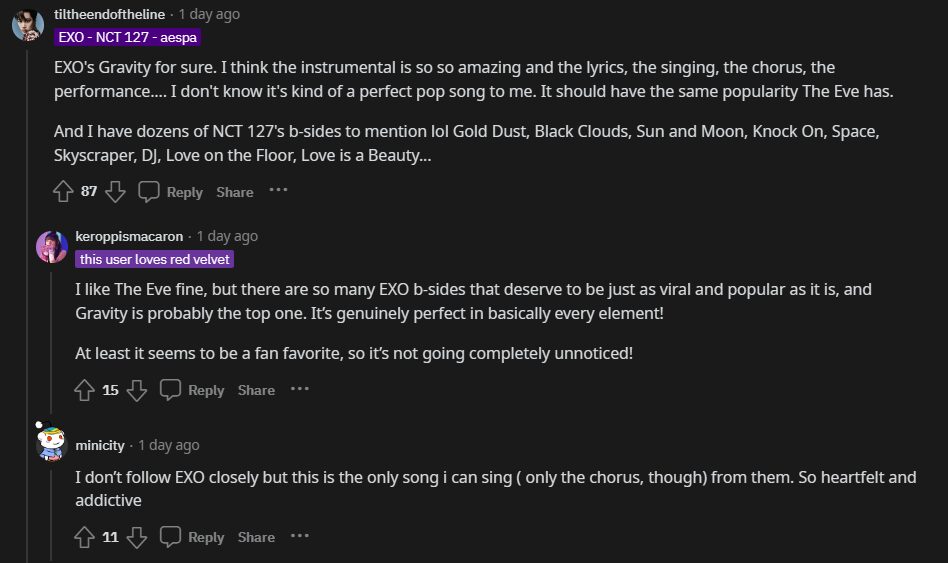The width and height of the screenshot is (948, 563).
Task: Reply to keroppismacaron's comment
Action: (193, 389)
